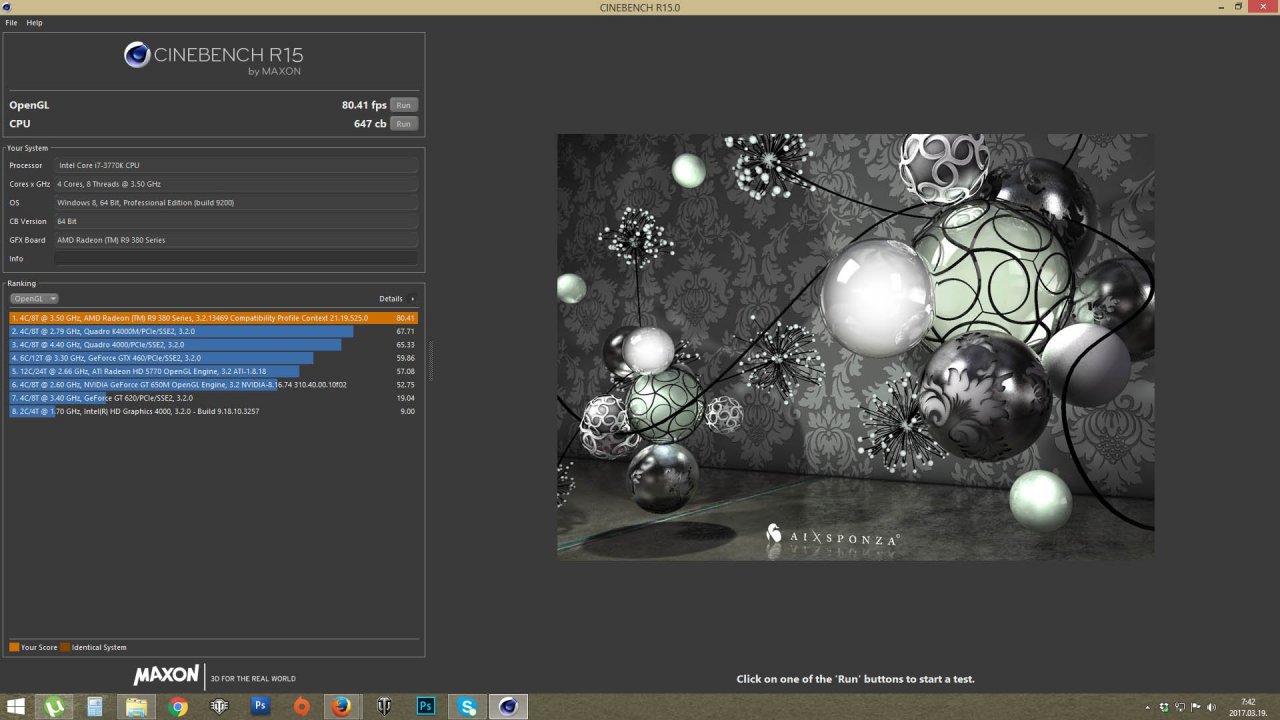Select the AMD Radeon R9 380 ranking bar
The height and width of the screenshot is (720, 1280).
[x=200, y=318]
